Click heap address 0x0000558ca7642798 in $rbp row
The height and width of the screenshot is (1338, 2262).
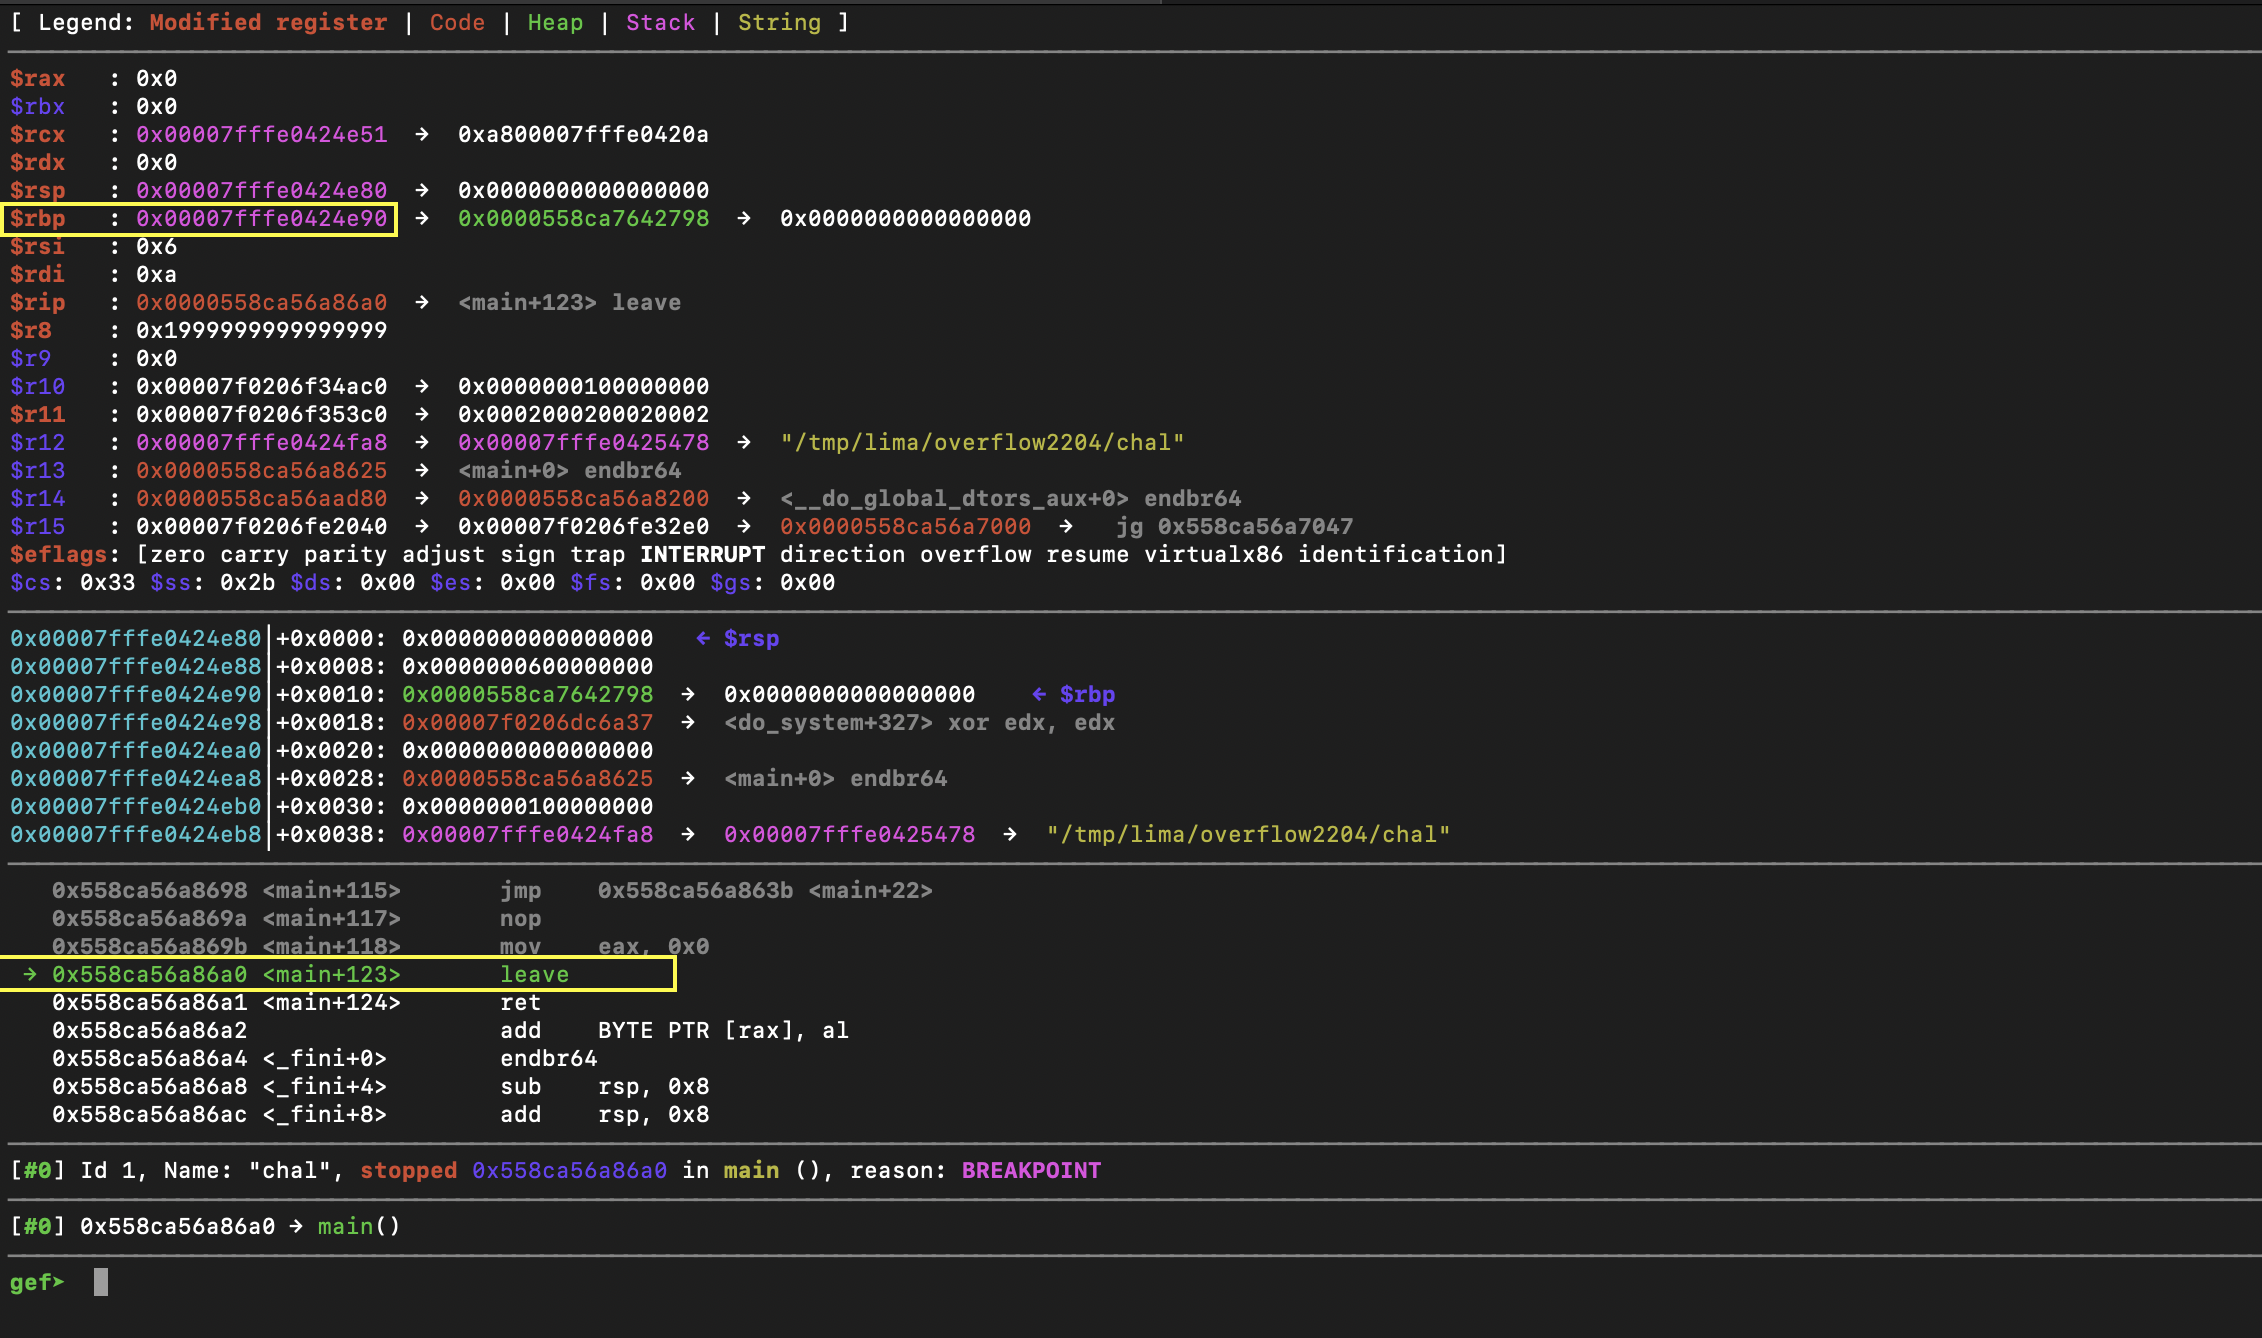(x=584, y=218)
